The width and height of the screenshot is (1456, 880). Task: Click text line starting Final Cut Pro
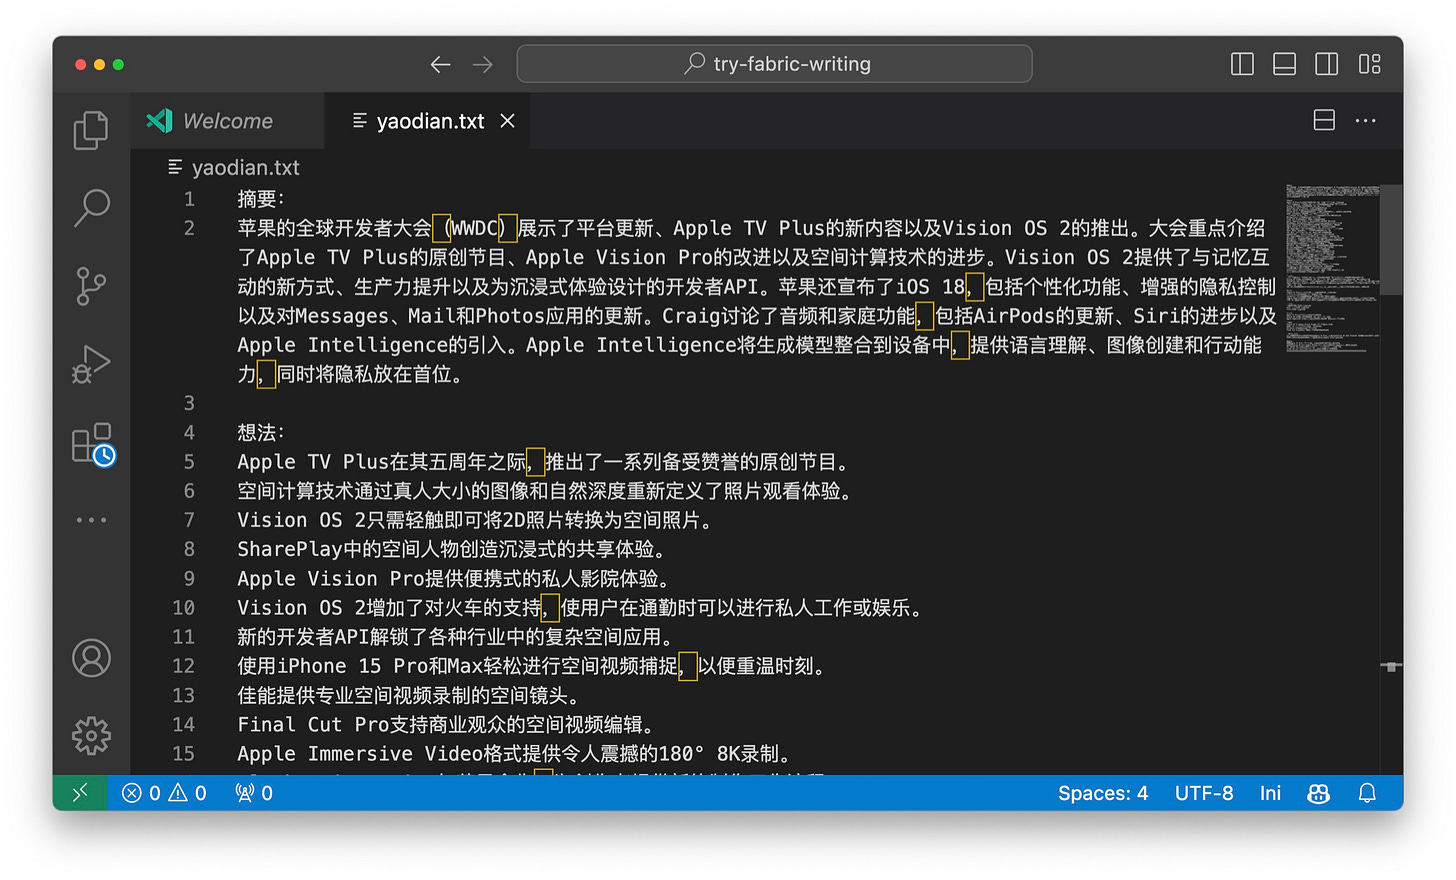tap(446, 724)
